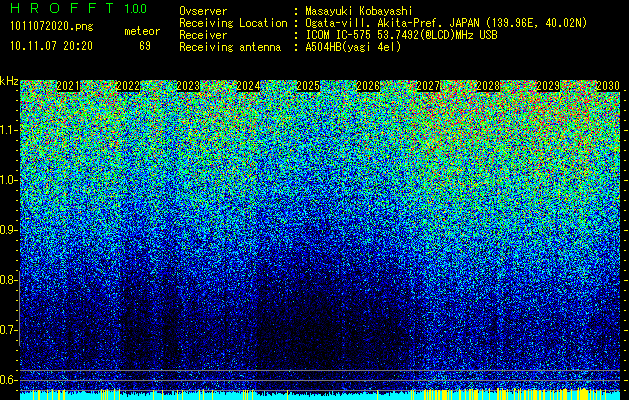Click the meteor label
Viewport: 629px width, 400px height.
[142, 31]
